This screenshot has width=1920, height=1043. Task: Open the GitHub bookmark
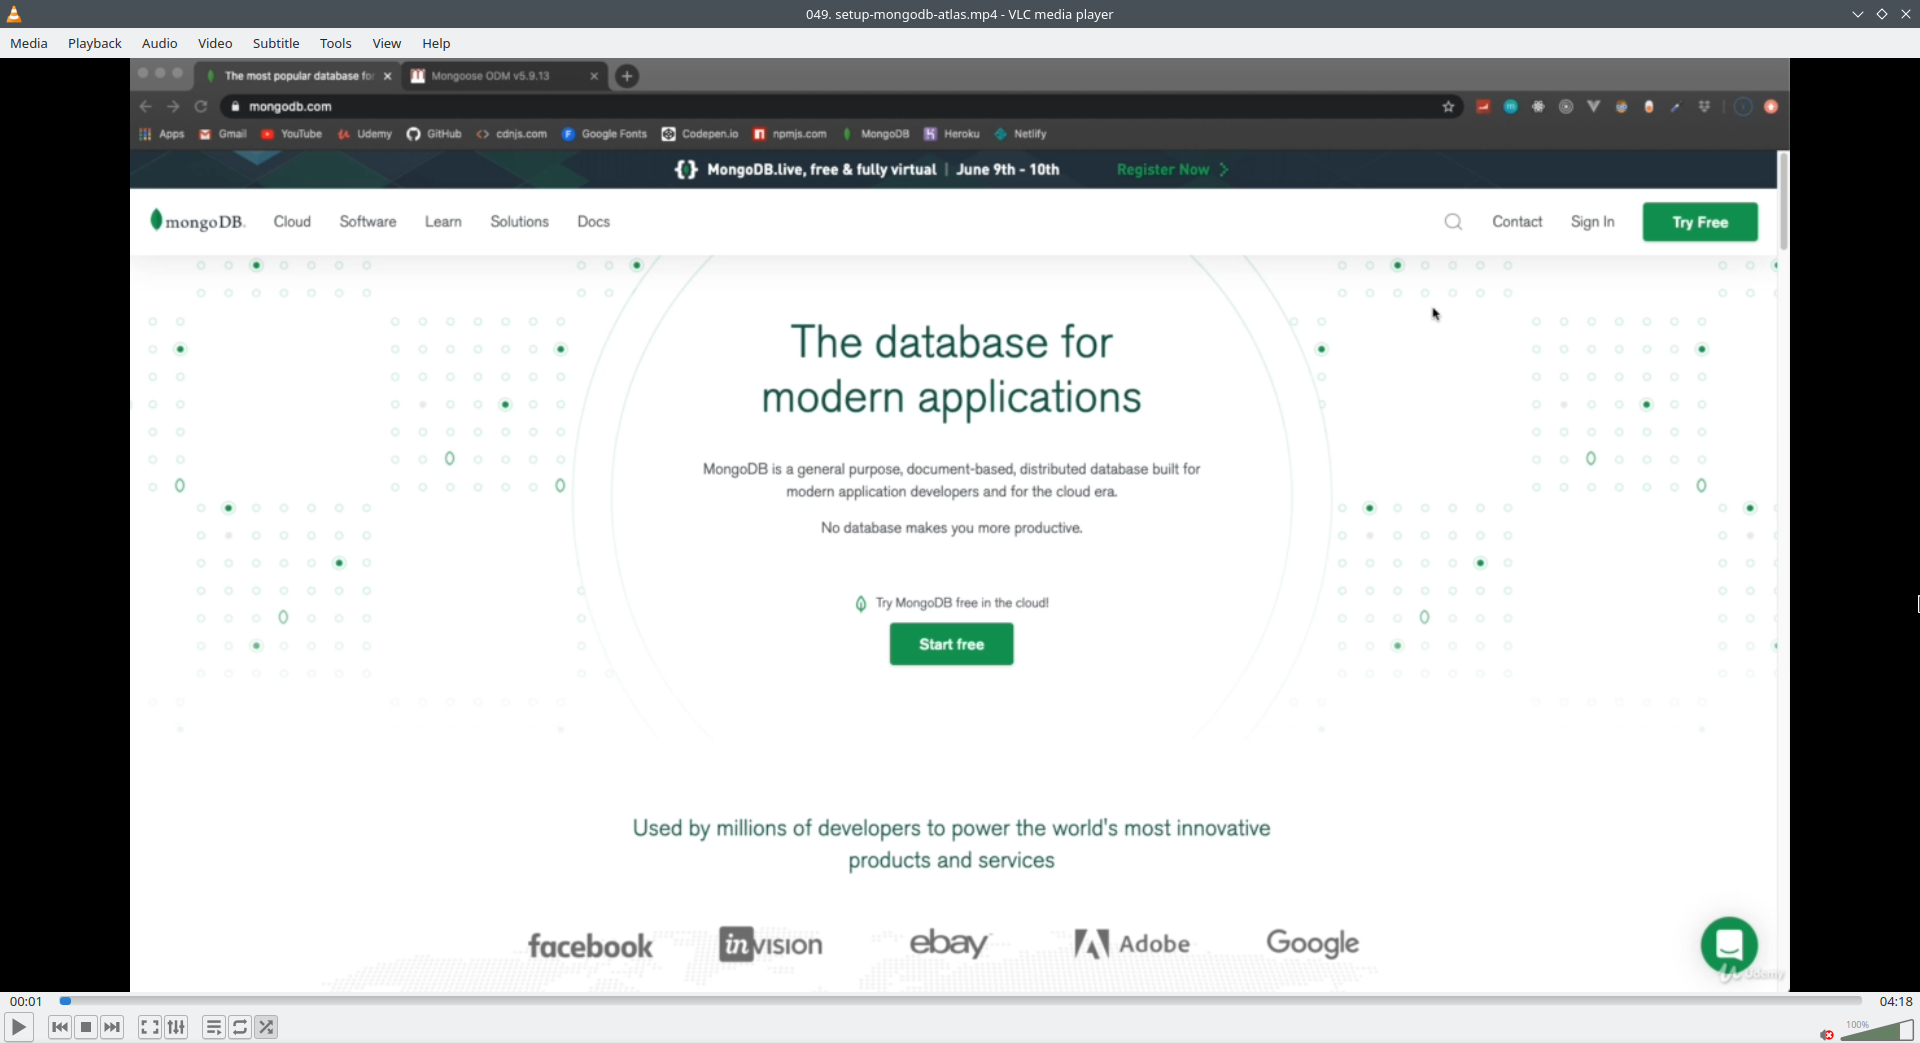[x=434, y=134]
